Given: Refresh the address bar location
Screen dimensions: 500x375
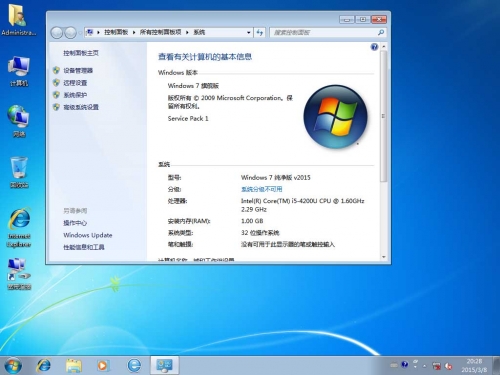Looking at the screenshot, I should pos(260,32).
